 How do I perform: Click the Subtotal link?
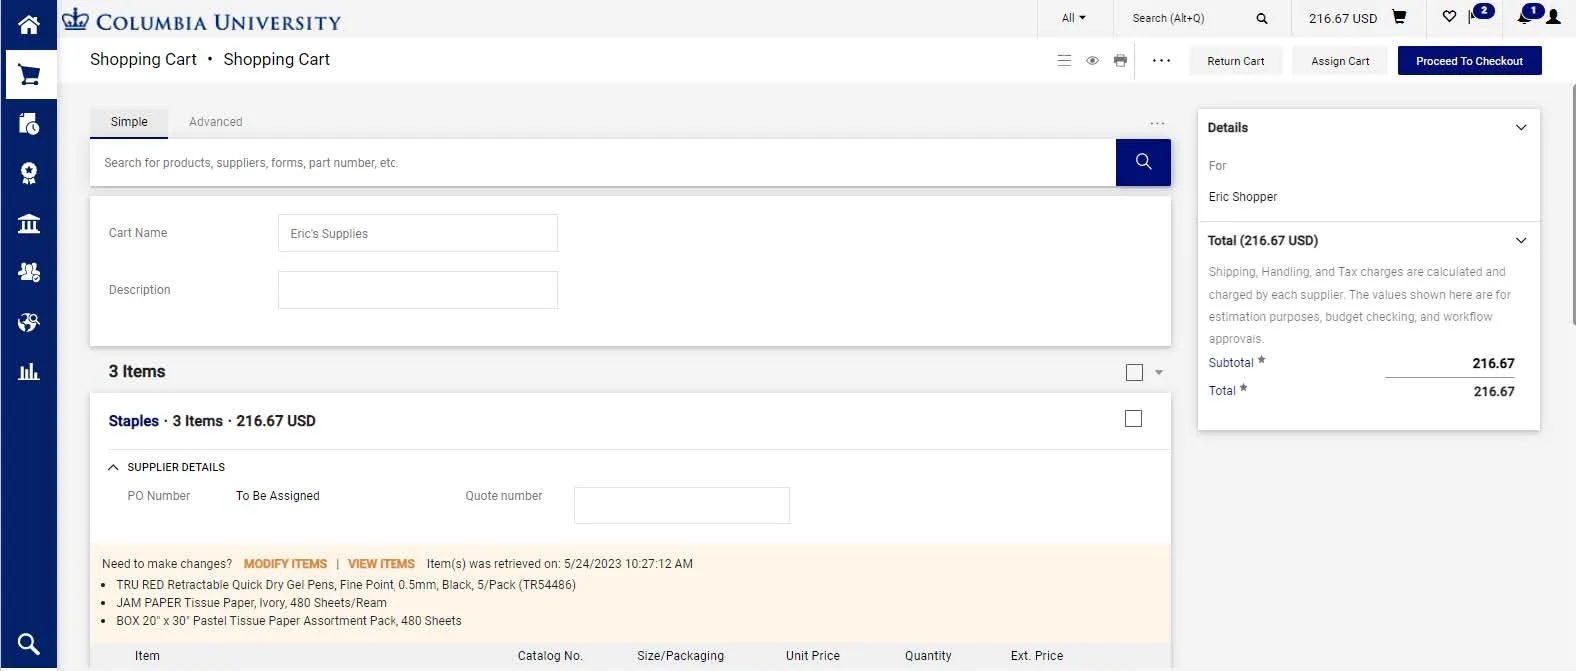pyautogui.click(x=1231, y=363)
